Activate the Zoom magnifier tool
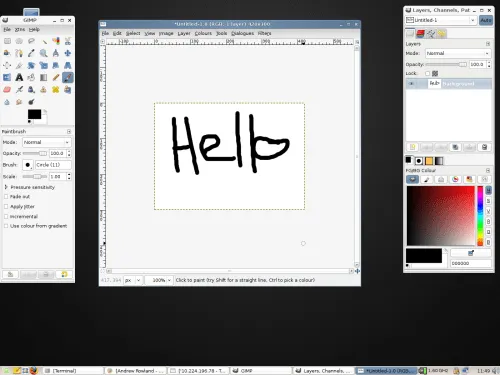The height and width of the screenshot is (375, 500). [43, 53]
